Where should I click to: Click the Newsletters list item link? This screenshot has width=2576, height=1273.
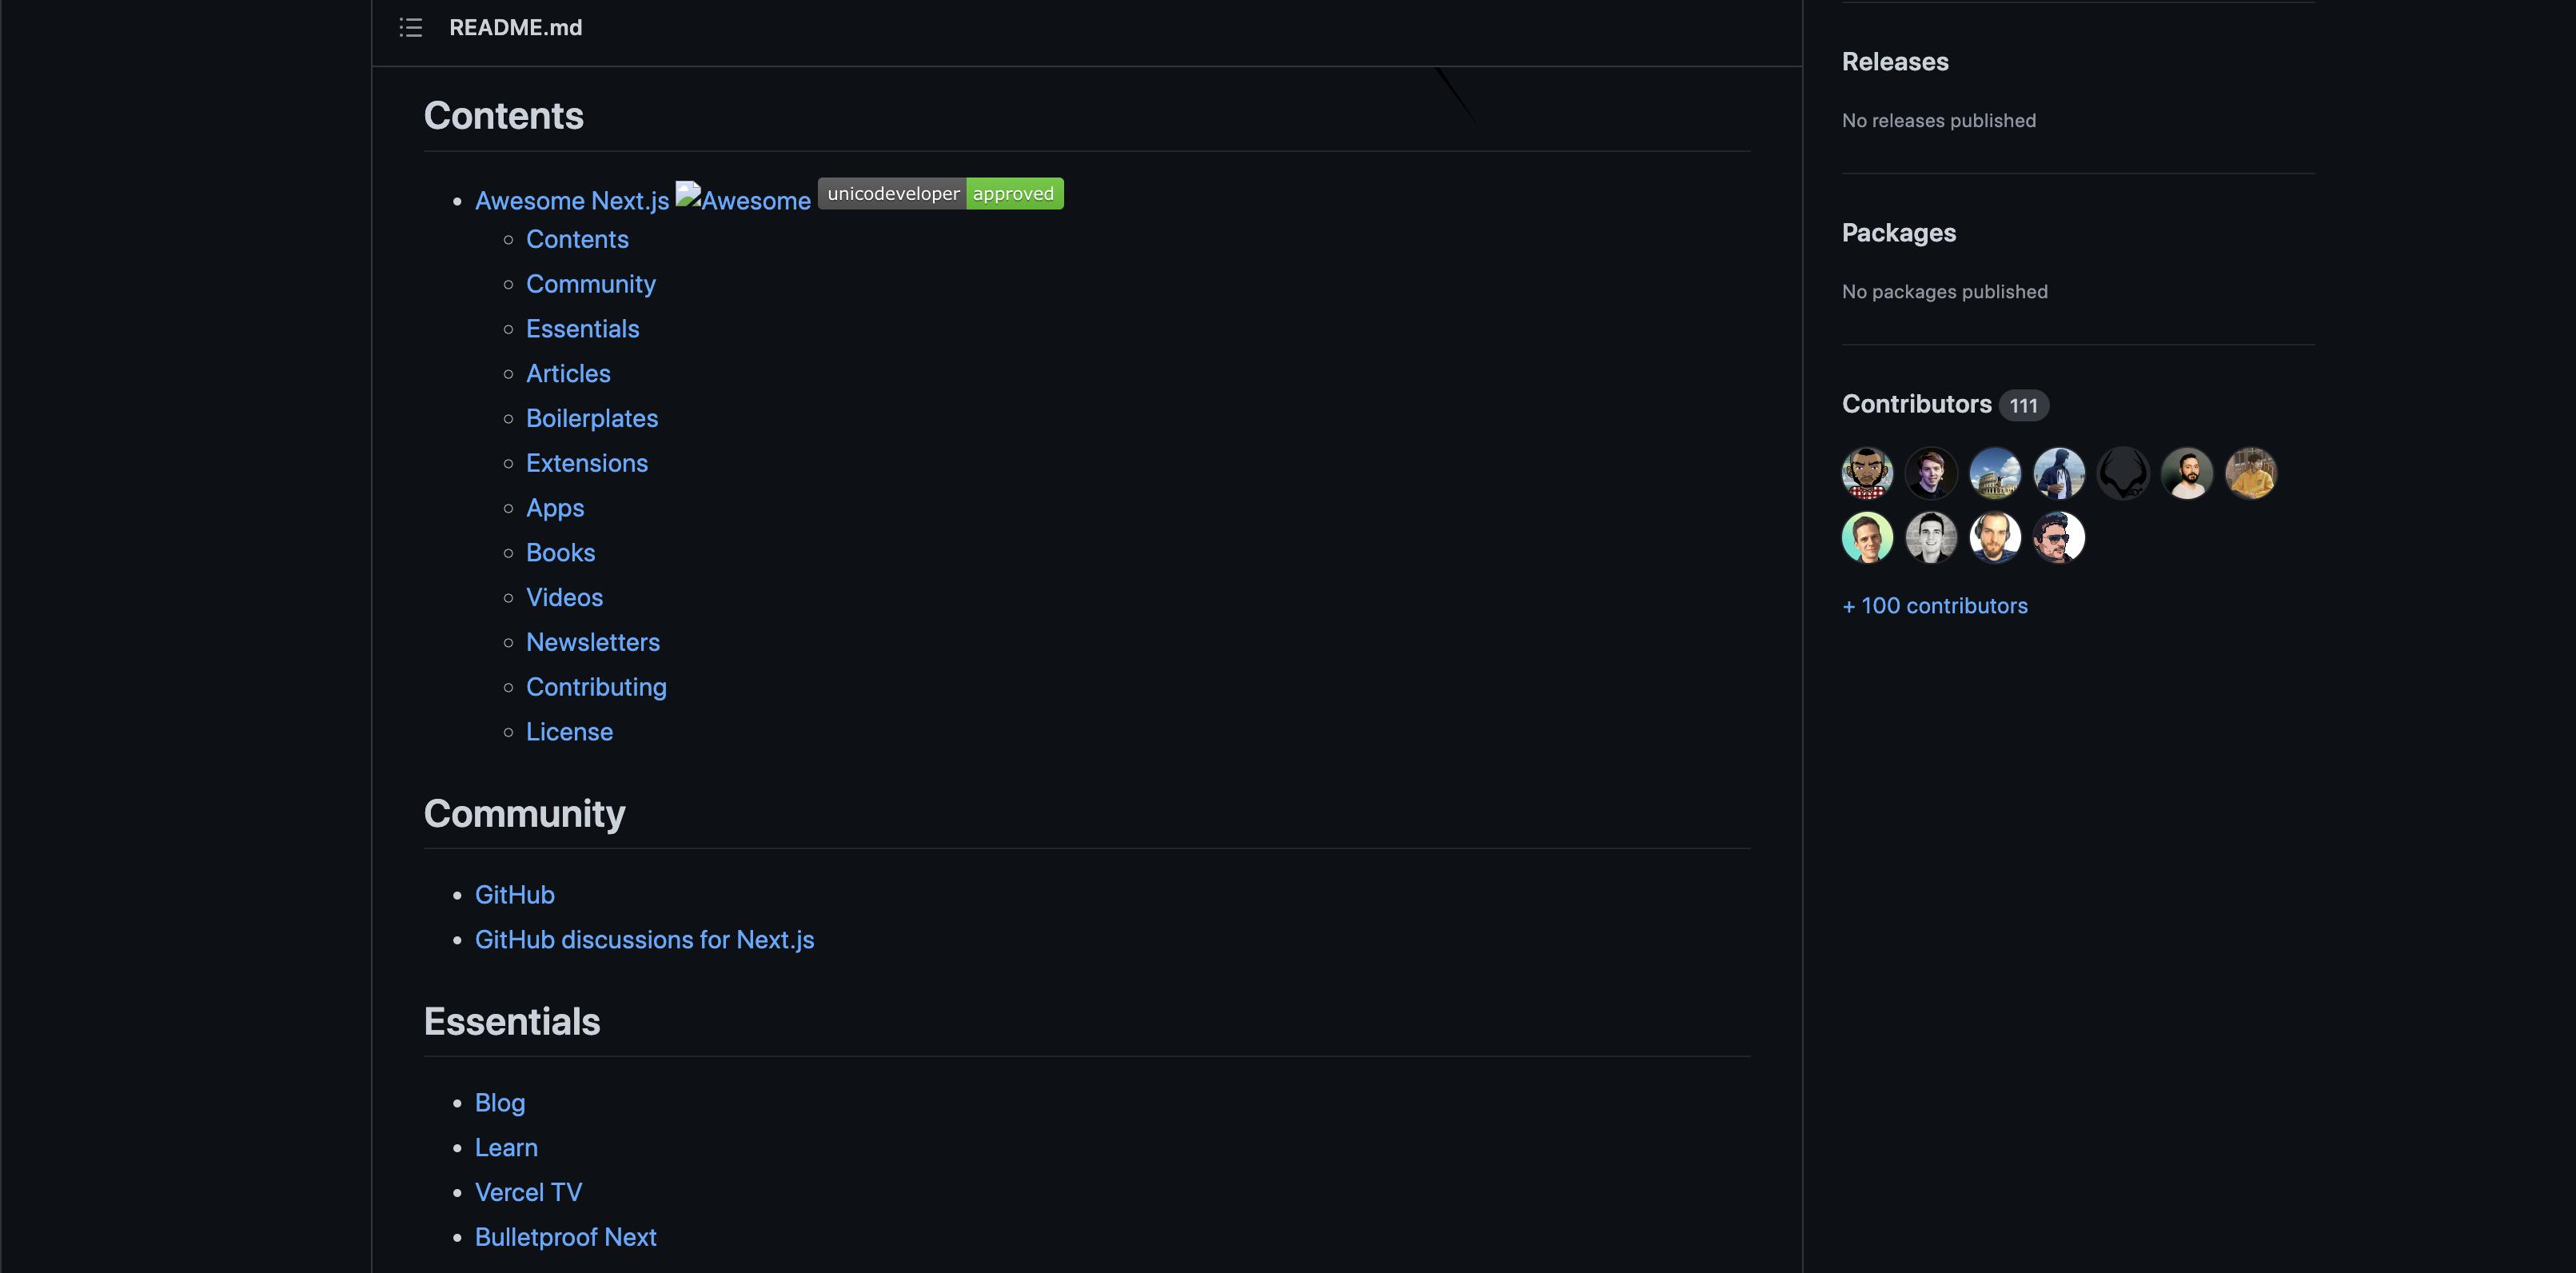[x=593, y=642]
